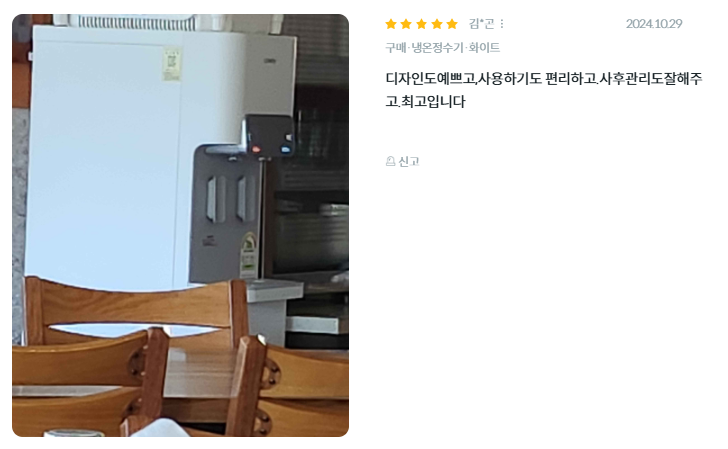Click the third rating star
This screenshot has height=449, width=728.
(x=422, y=24)
